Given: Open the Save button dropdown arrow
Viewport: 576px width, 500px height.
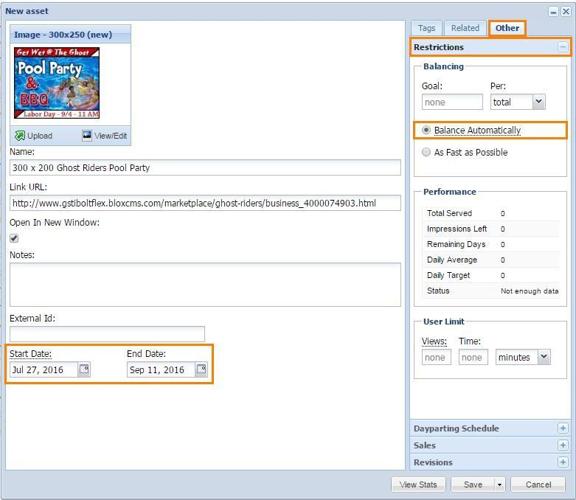Looking at the screenshot, I should tap(499, 485).
